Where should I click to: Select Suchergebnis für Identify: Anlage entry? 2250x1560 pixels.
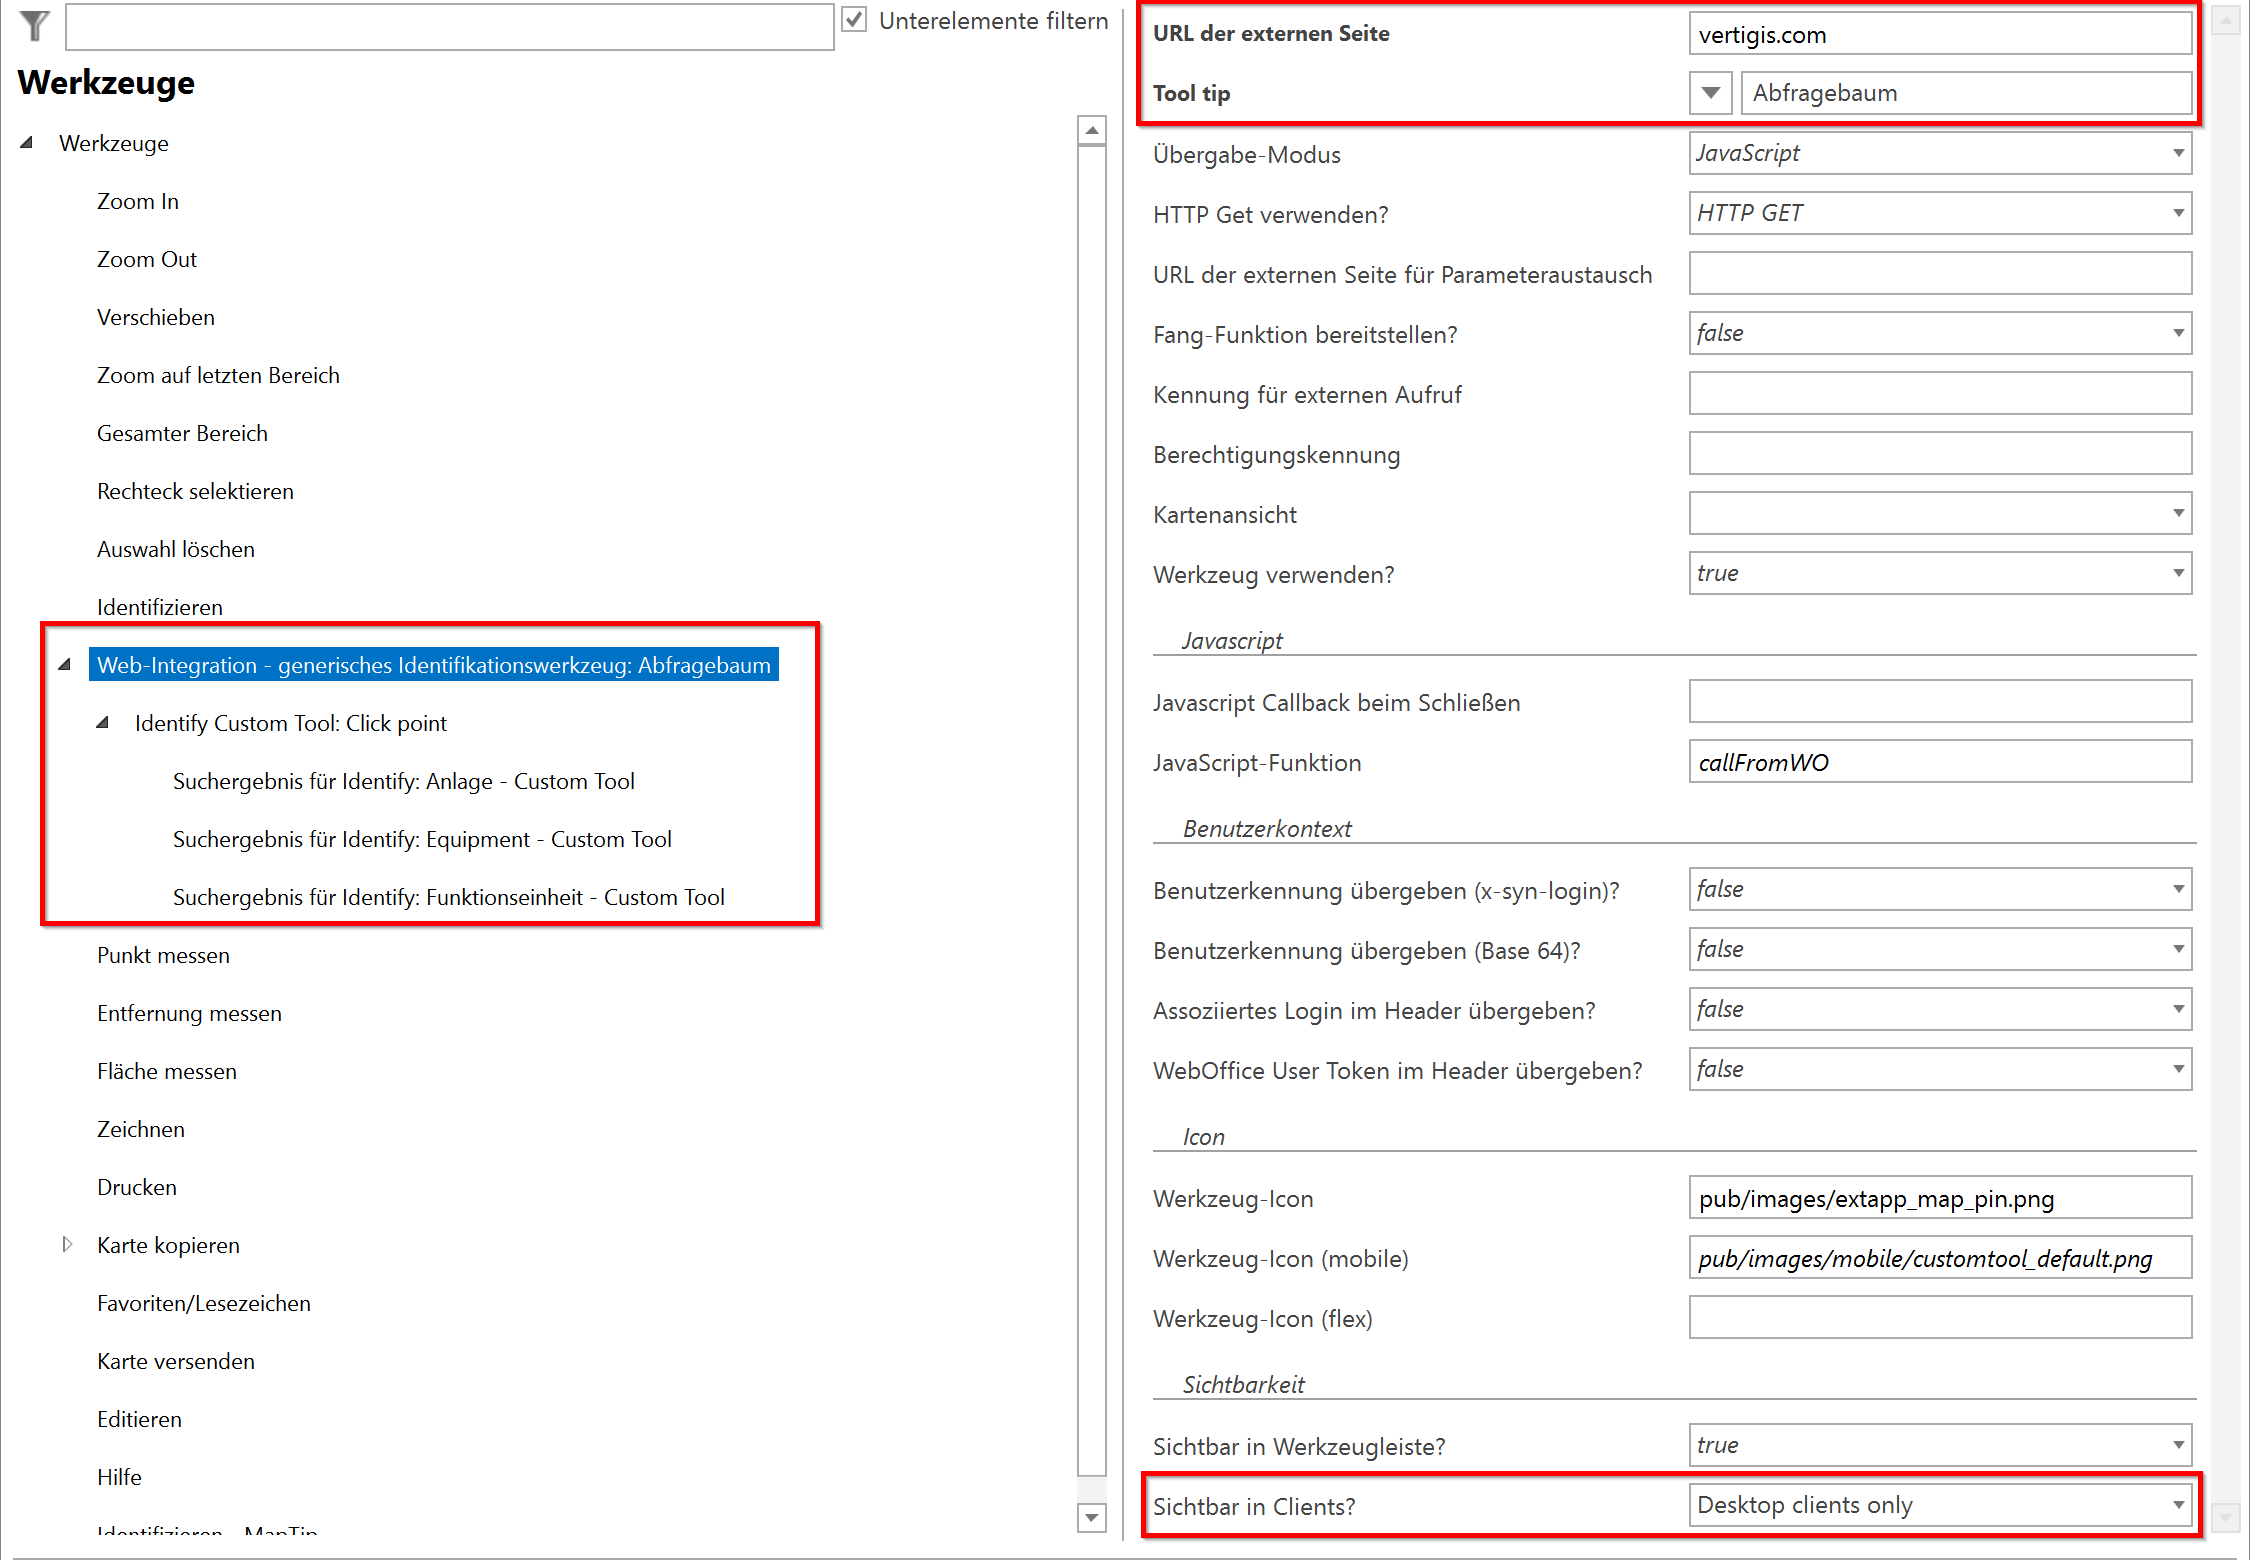click(x=404, y=781)
